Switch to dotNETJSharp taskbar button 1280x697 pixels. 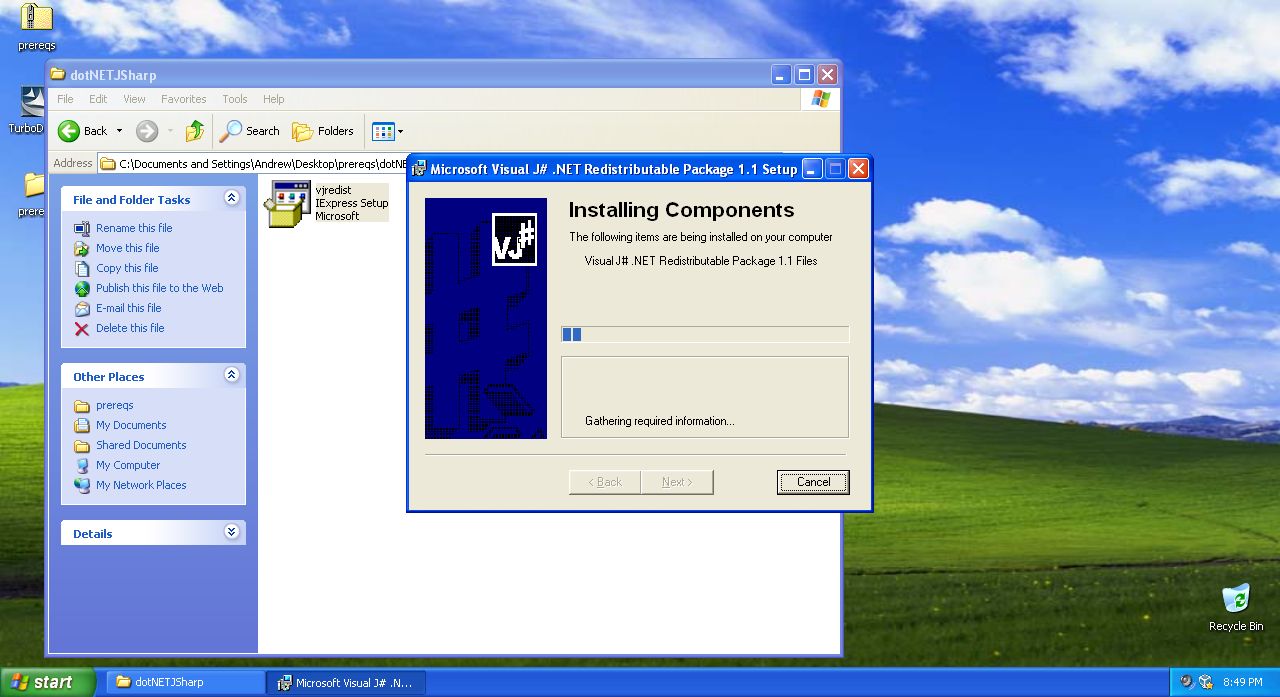point(185,682)
